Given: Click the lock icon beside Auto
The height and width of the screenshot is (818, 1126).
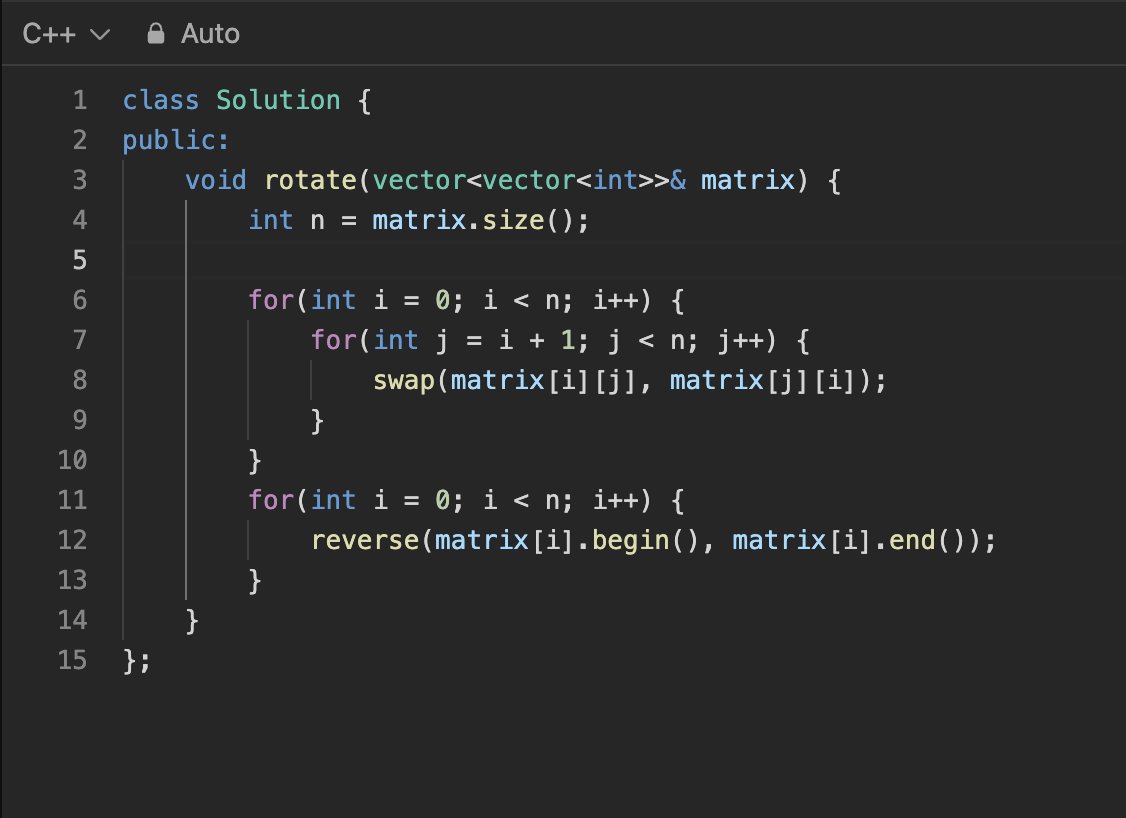Looking at the screenshot, I should click(x=156, y=34).
